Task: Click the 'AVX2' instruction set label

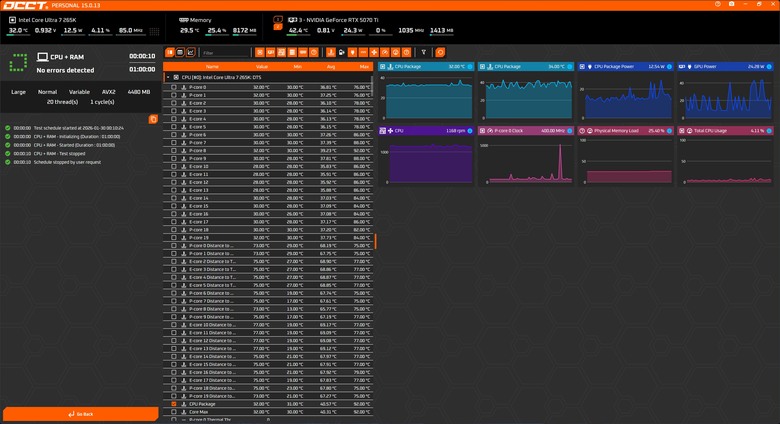Action: tap(108, 92)
